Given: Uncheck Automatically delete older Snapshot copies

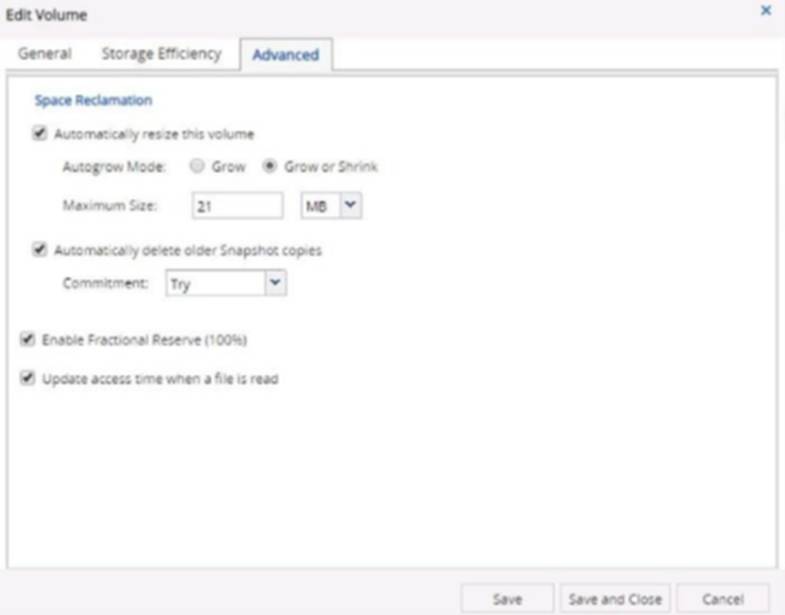Looking at the screenshot, I should pyautogui.click(x=39, y=249).
